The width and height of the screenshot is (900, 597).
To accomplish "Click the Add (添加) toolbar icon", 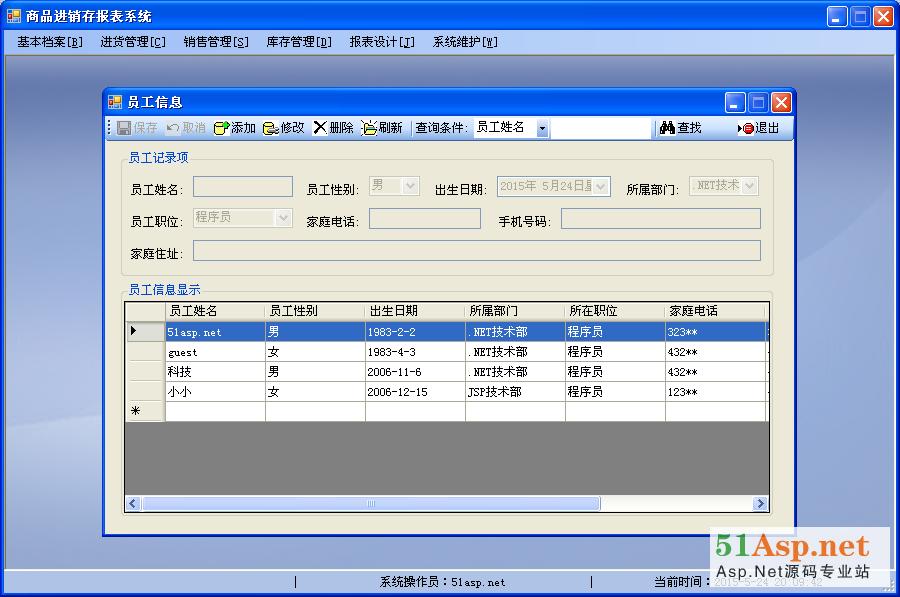I will pos(221,128).
